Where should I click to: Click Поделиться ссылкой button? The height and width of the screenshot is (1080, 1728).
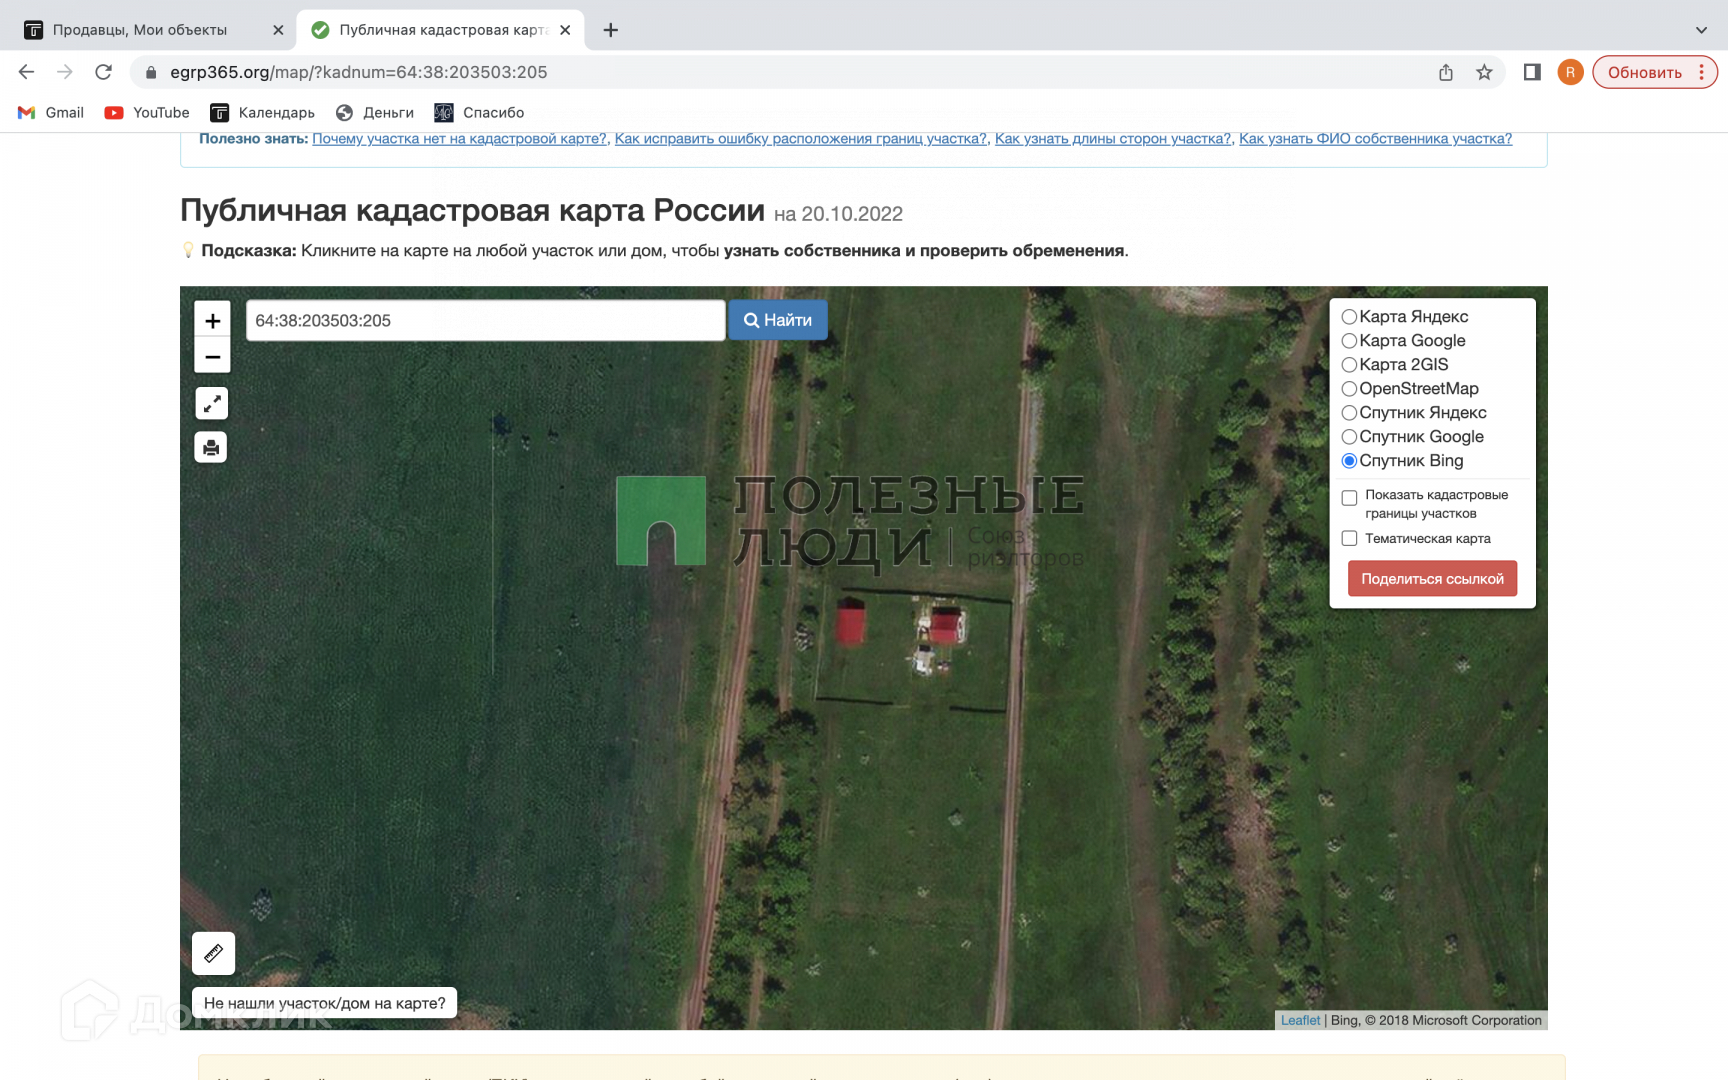point(1432,579)
